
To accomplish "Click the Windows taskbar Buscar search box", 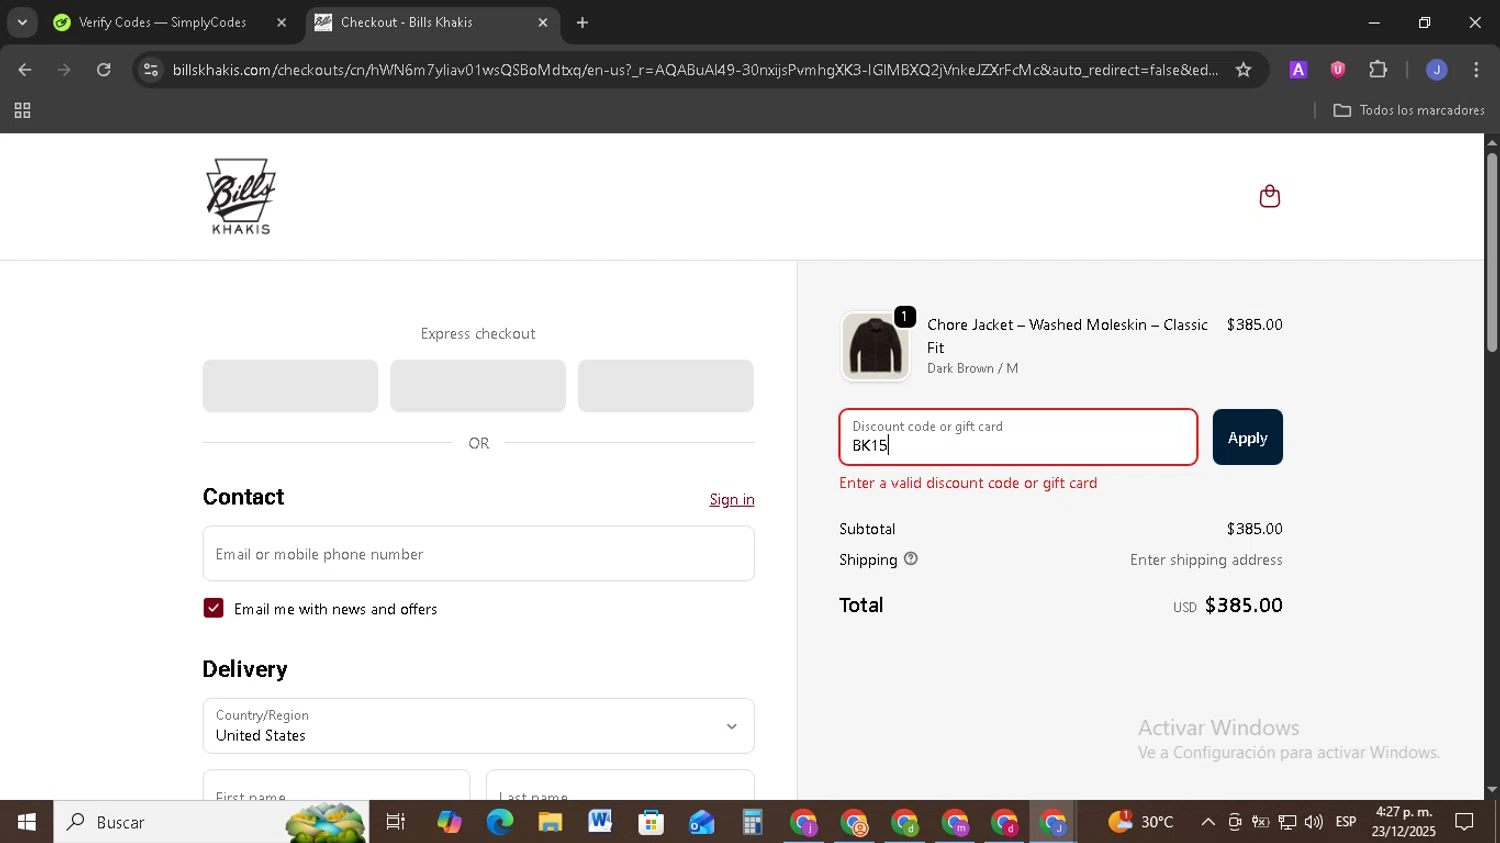I will [211, 822].
